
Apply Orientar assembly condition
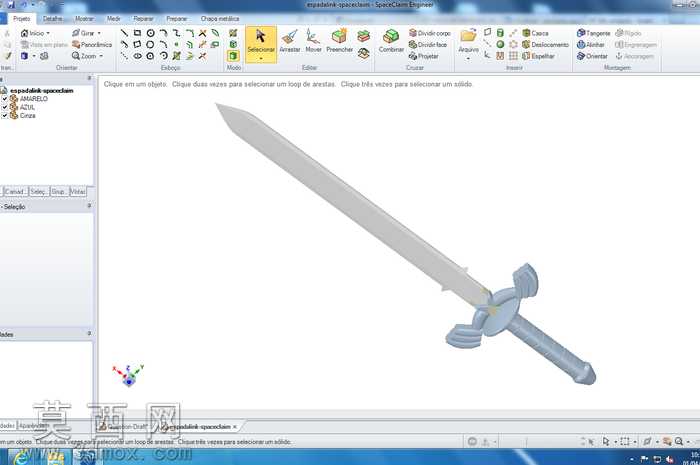(x=592, y=56)
